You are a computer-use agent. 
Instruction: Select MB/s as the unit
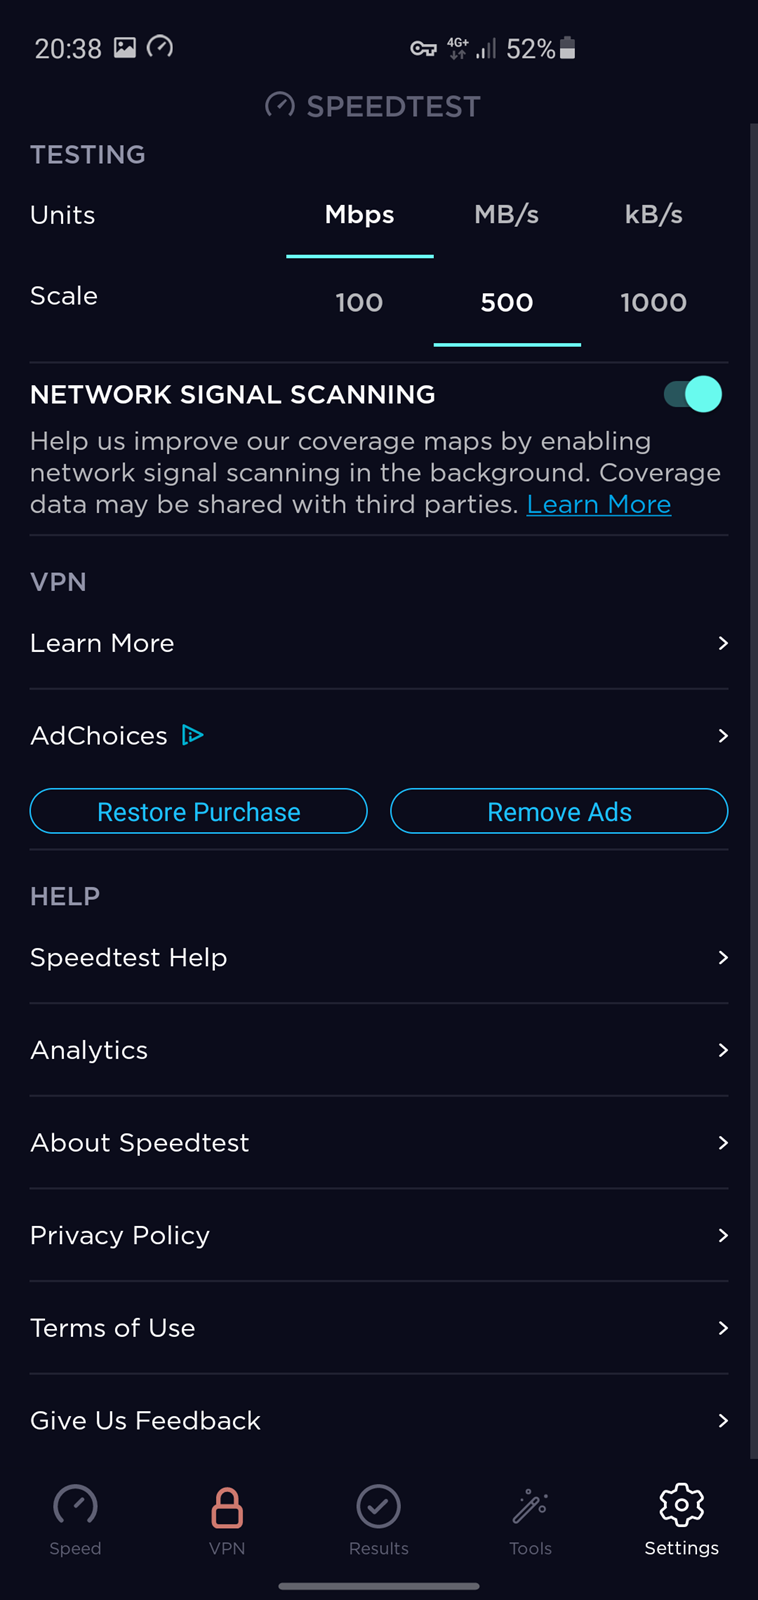[x=507, y=215]
